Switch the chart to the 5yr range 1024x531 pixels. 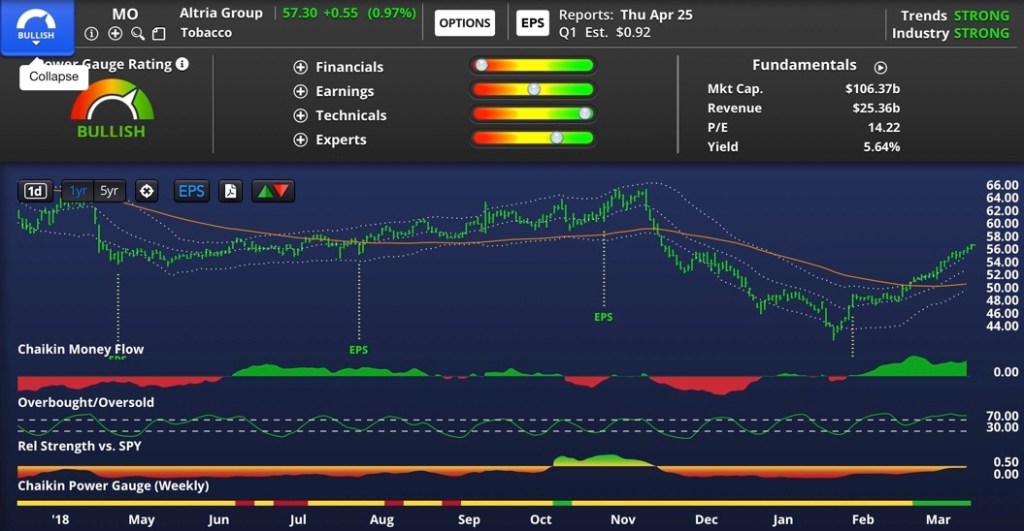(x=109, y=191)
